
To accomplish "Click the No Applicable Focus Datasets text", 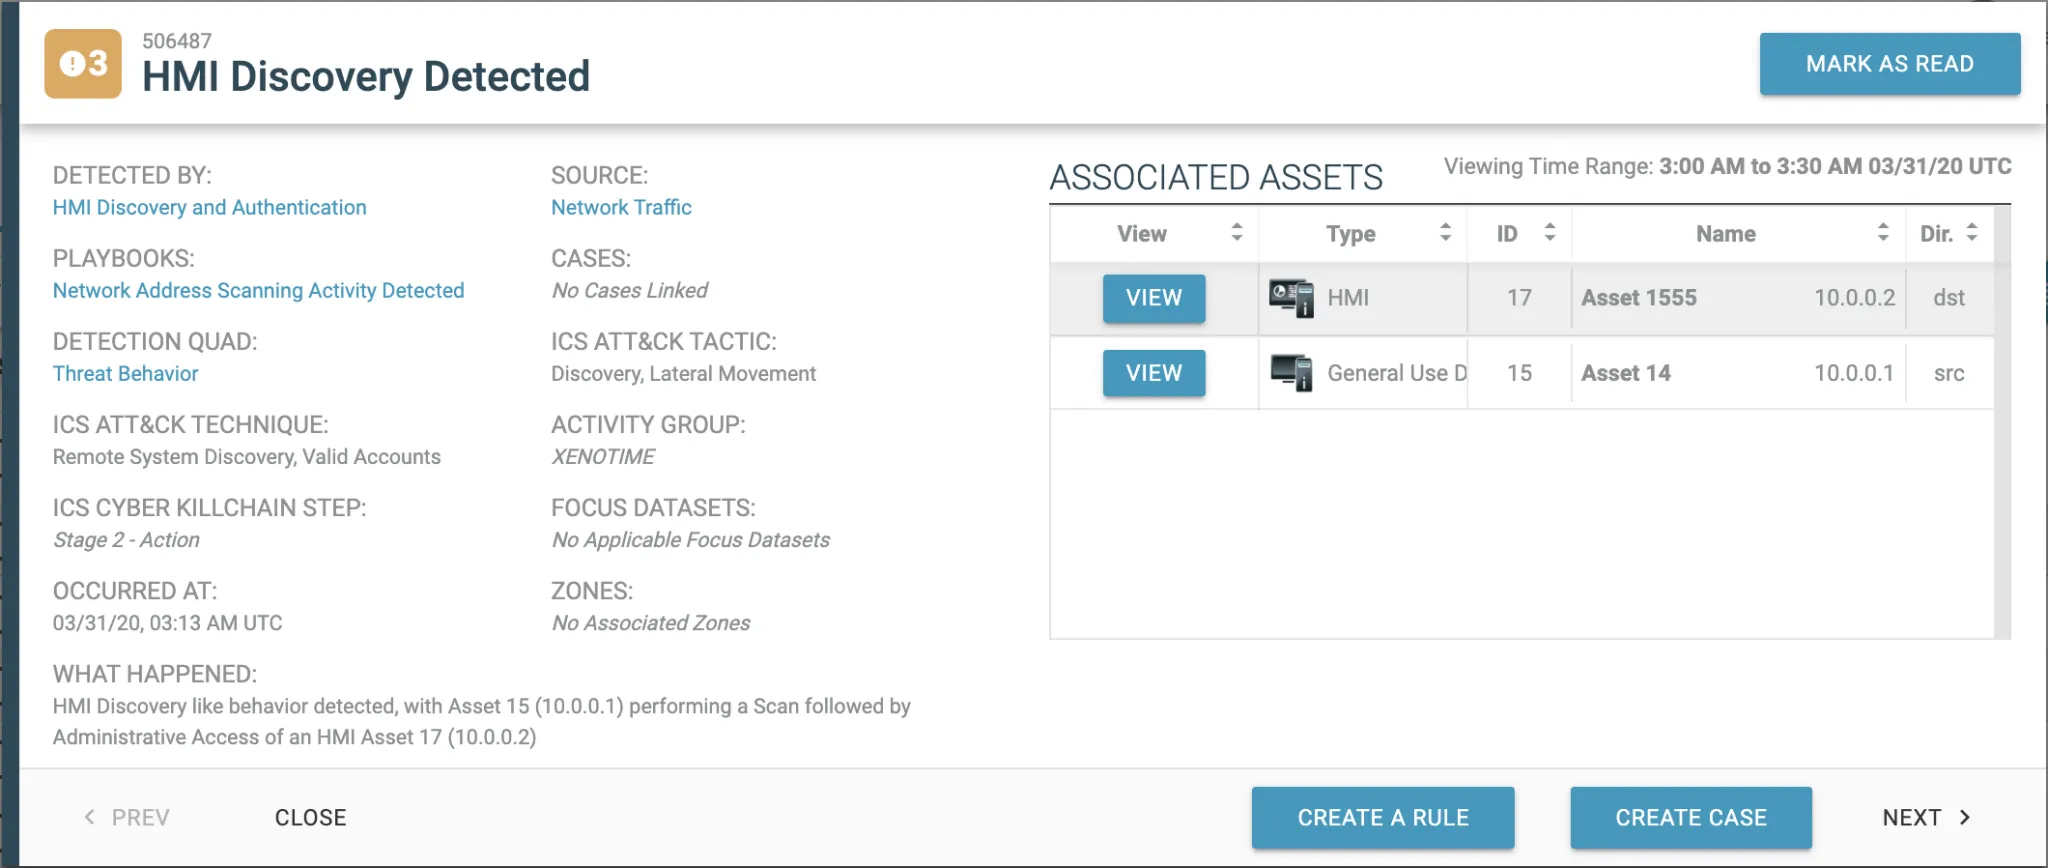I will point(690,539).
